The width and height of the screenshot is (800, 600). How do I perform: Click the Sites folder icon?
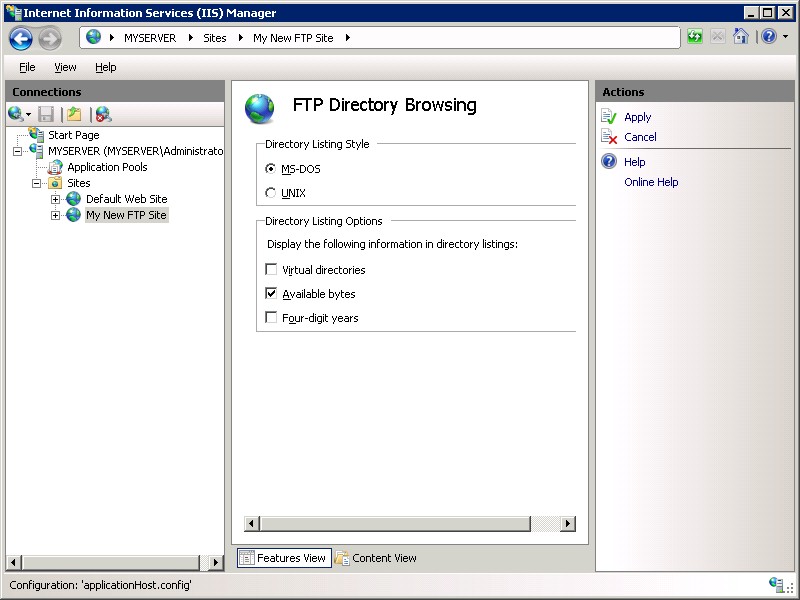(55, 183)
